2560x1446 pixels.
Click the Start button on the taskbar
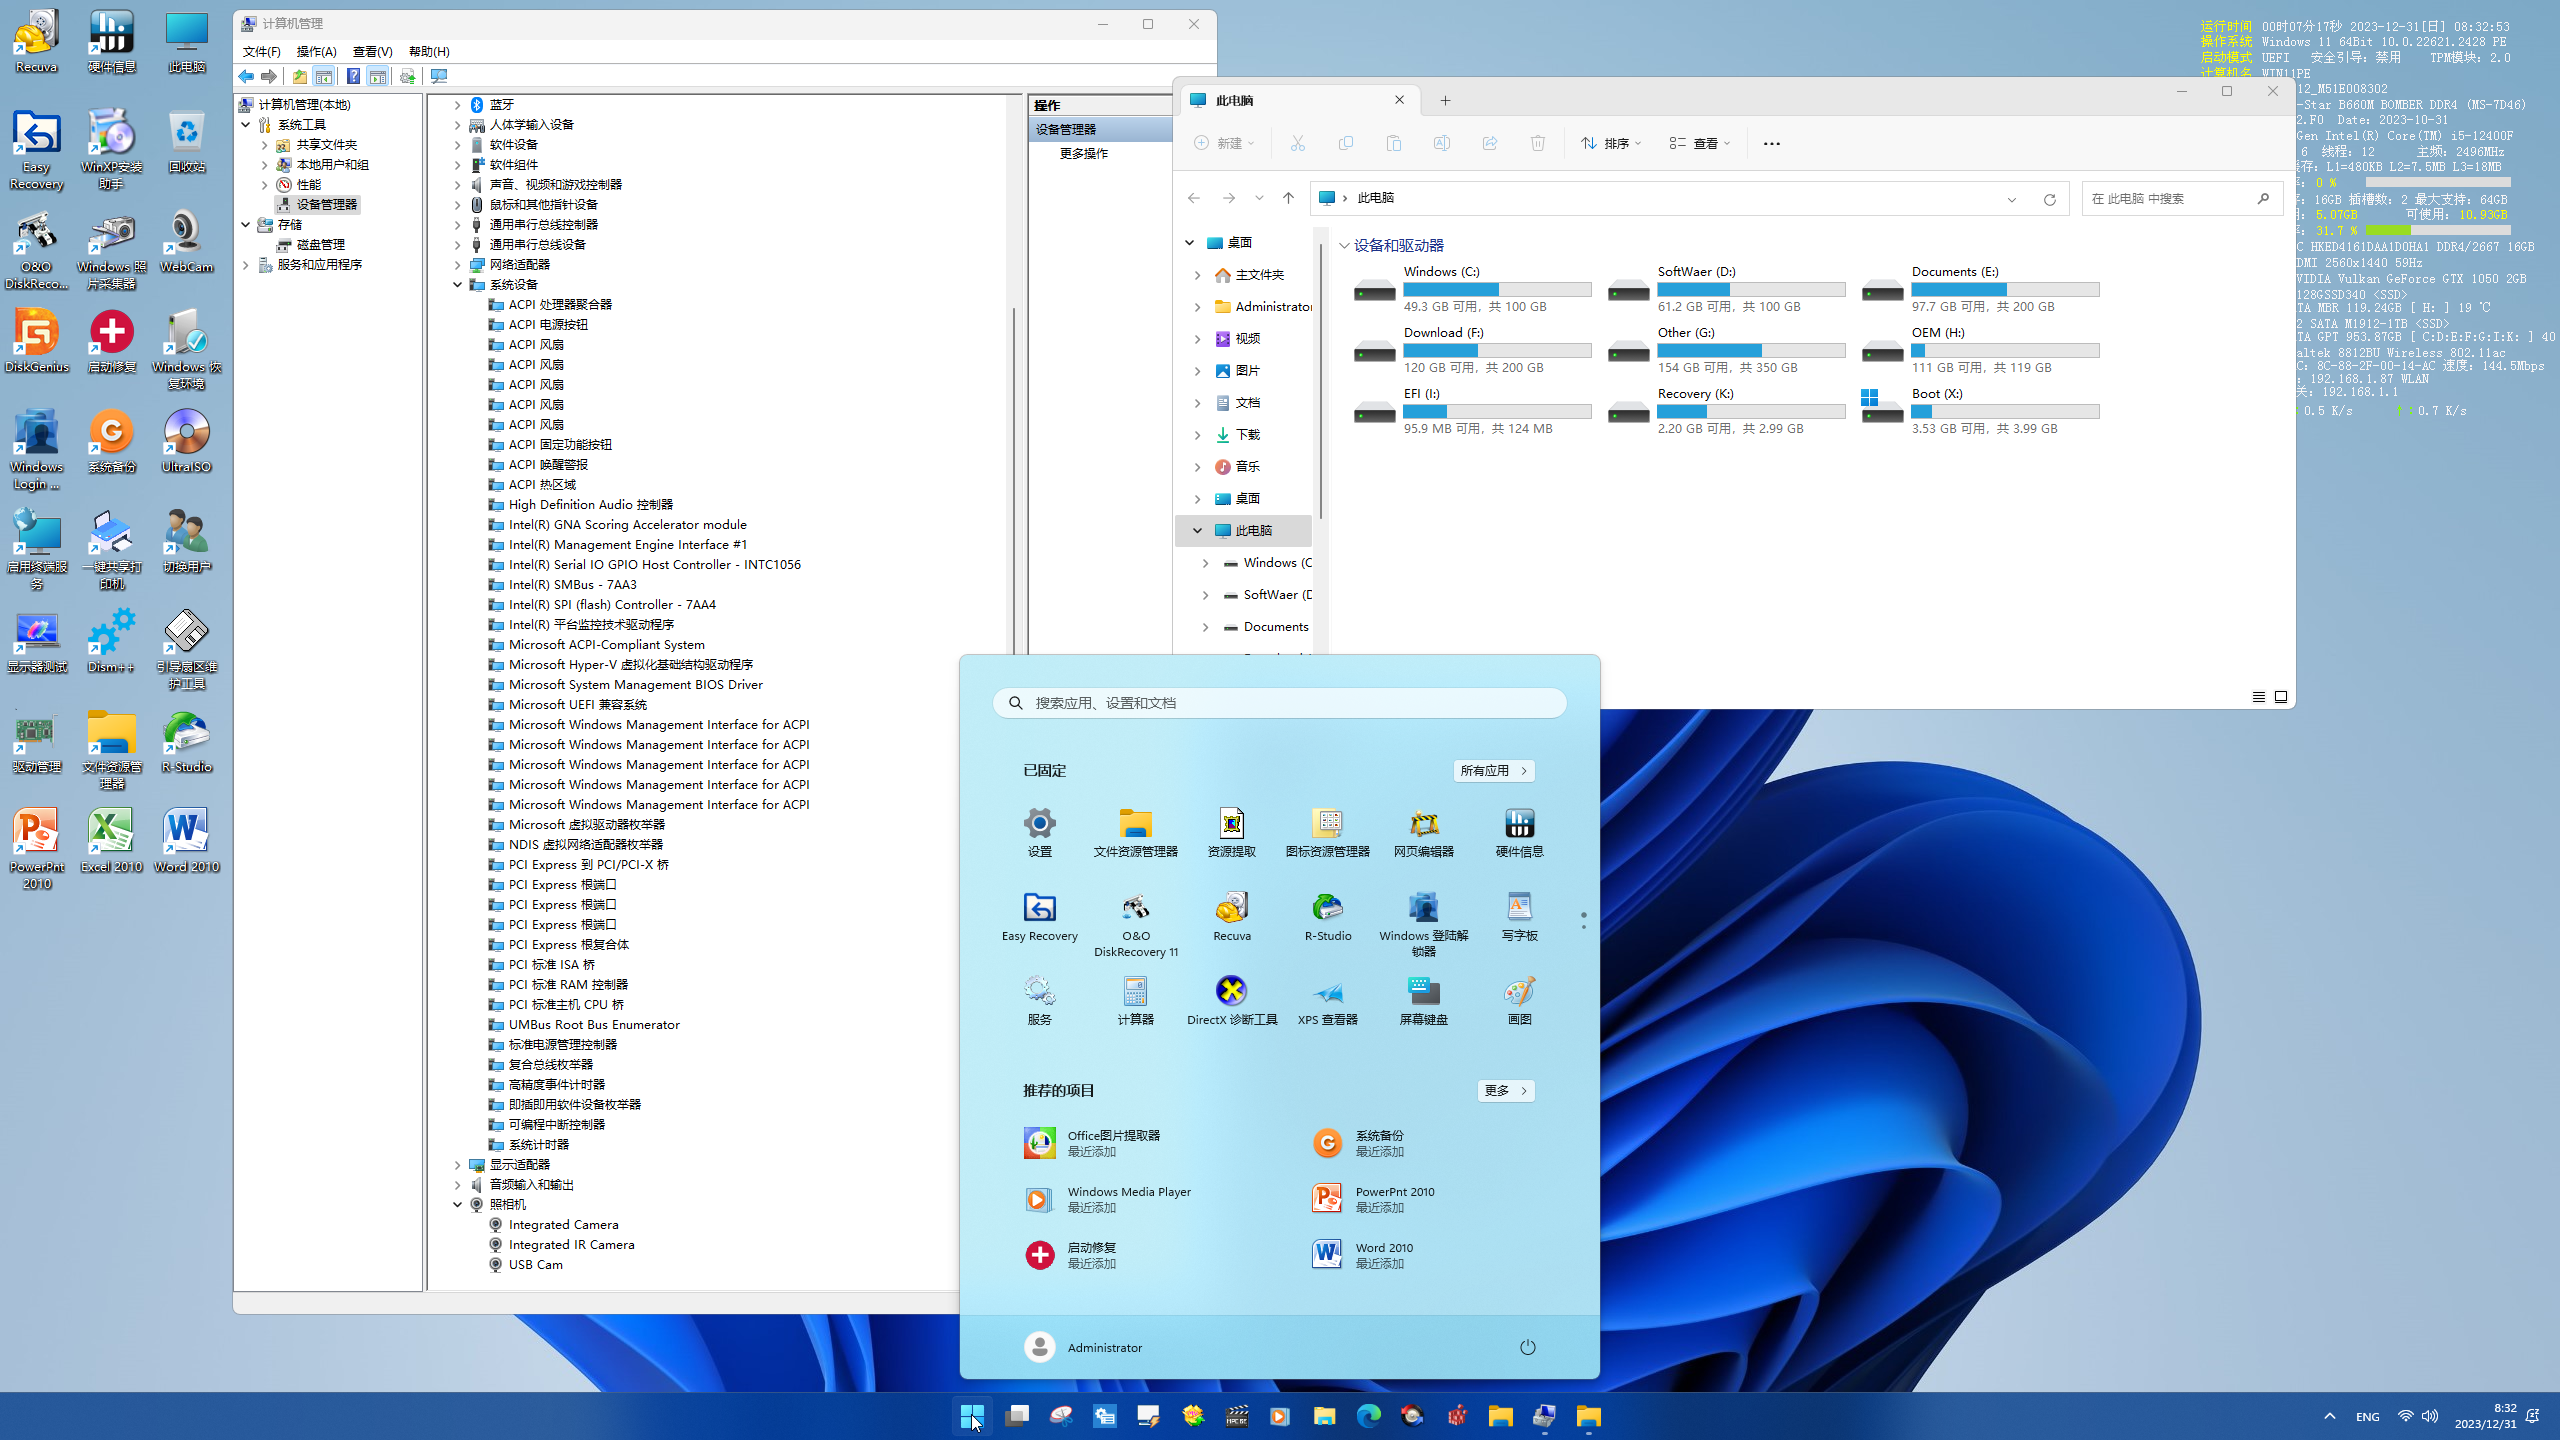pos(972,1415)
